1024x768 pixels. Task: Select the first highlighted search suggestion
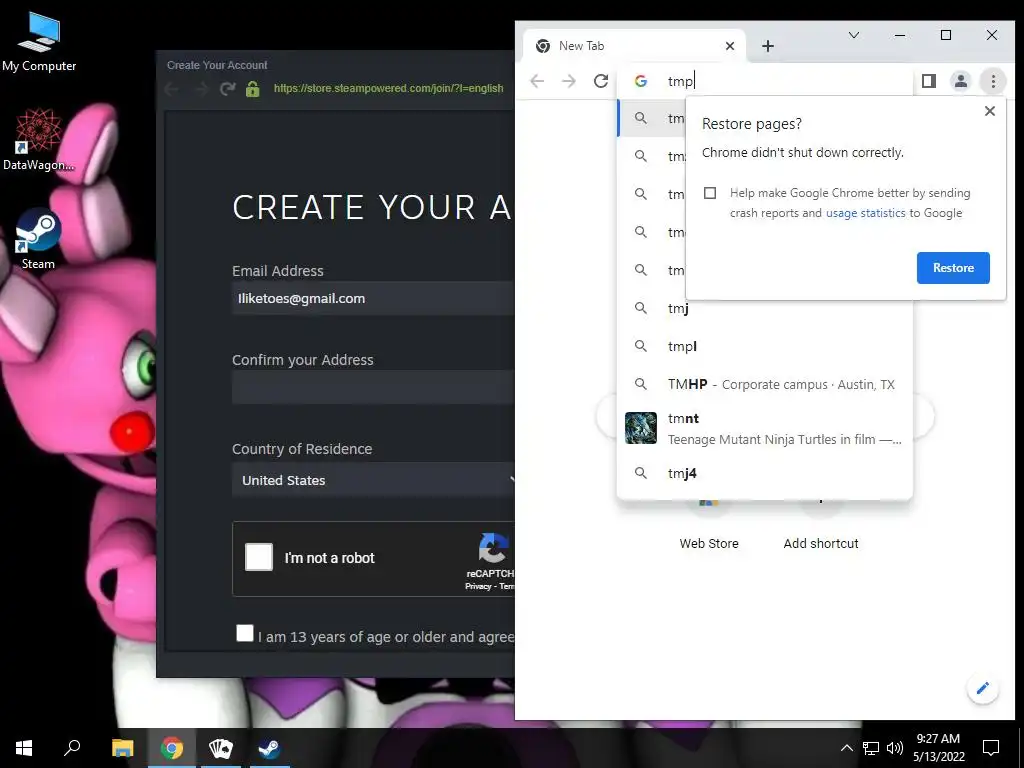click(x=652, y=118)
